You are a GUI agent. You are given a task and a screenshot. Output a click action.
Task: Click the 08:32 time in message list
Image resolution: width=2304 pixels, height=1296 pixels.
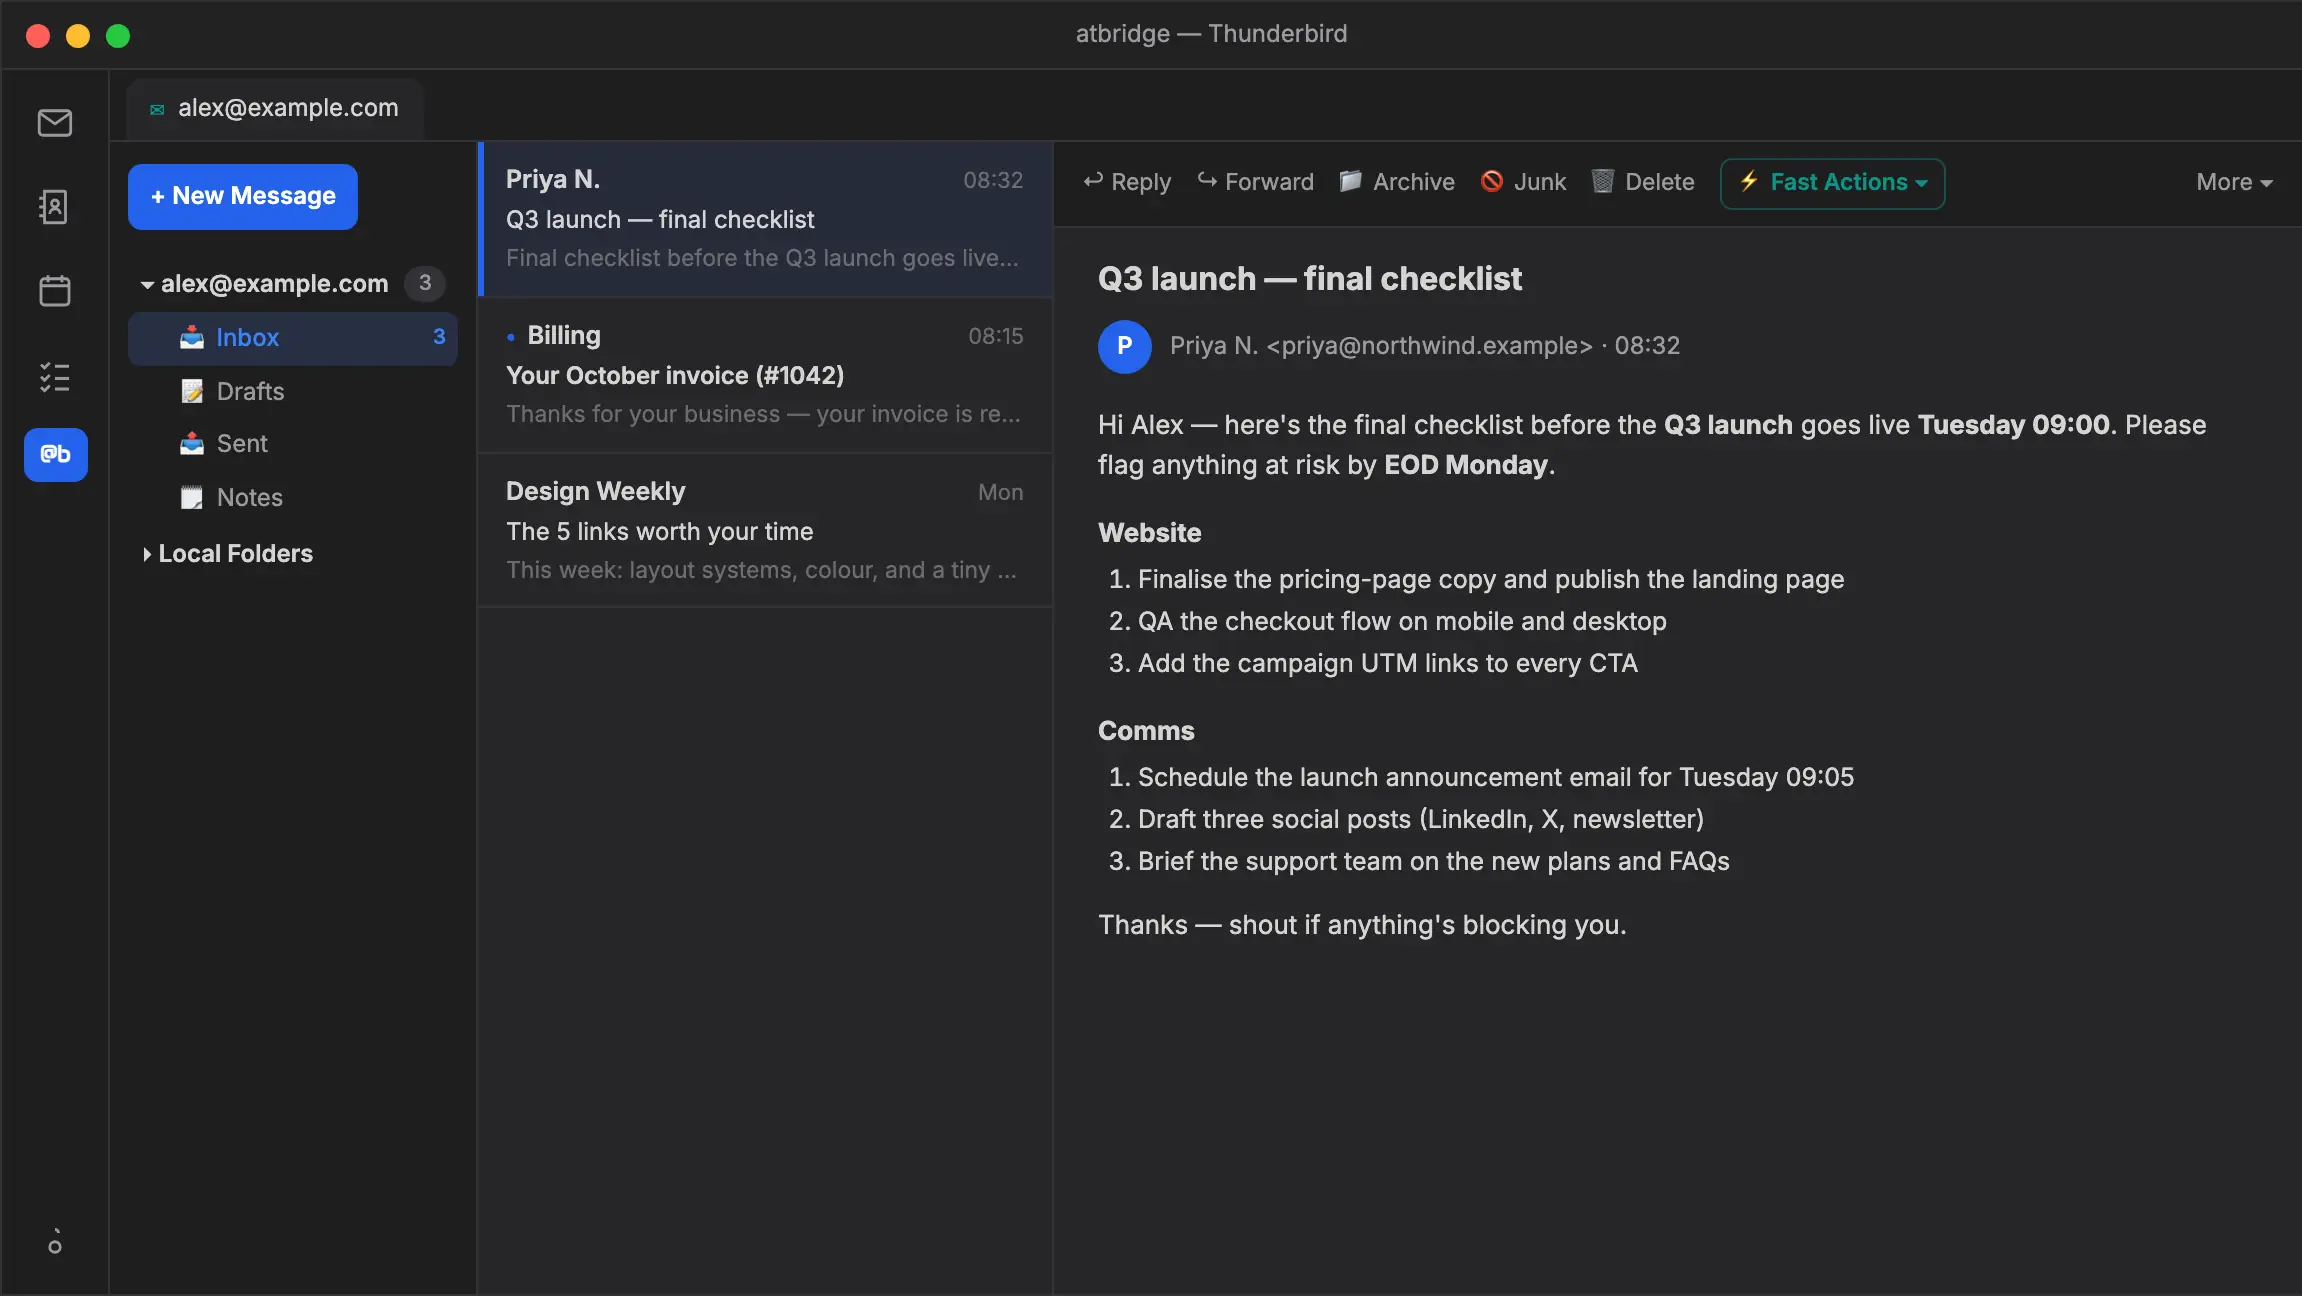[x=993, y=180]
